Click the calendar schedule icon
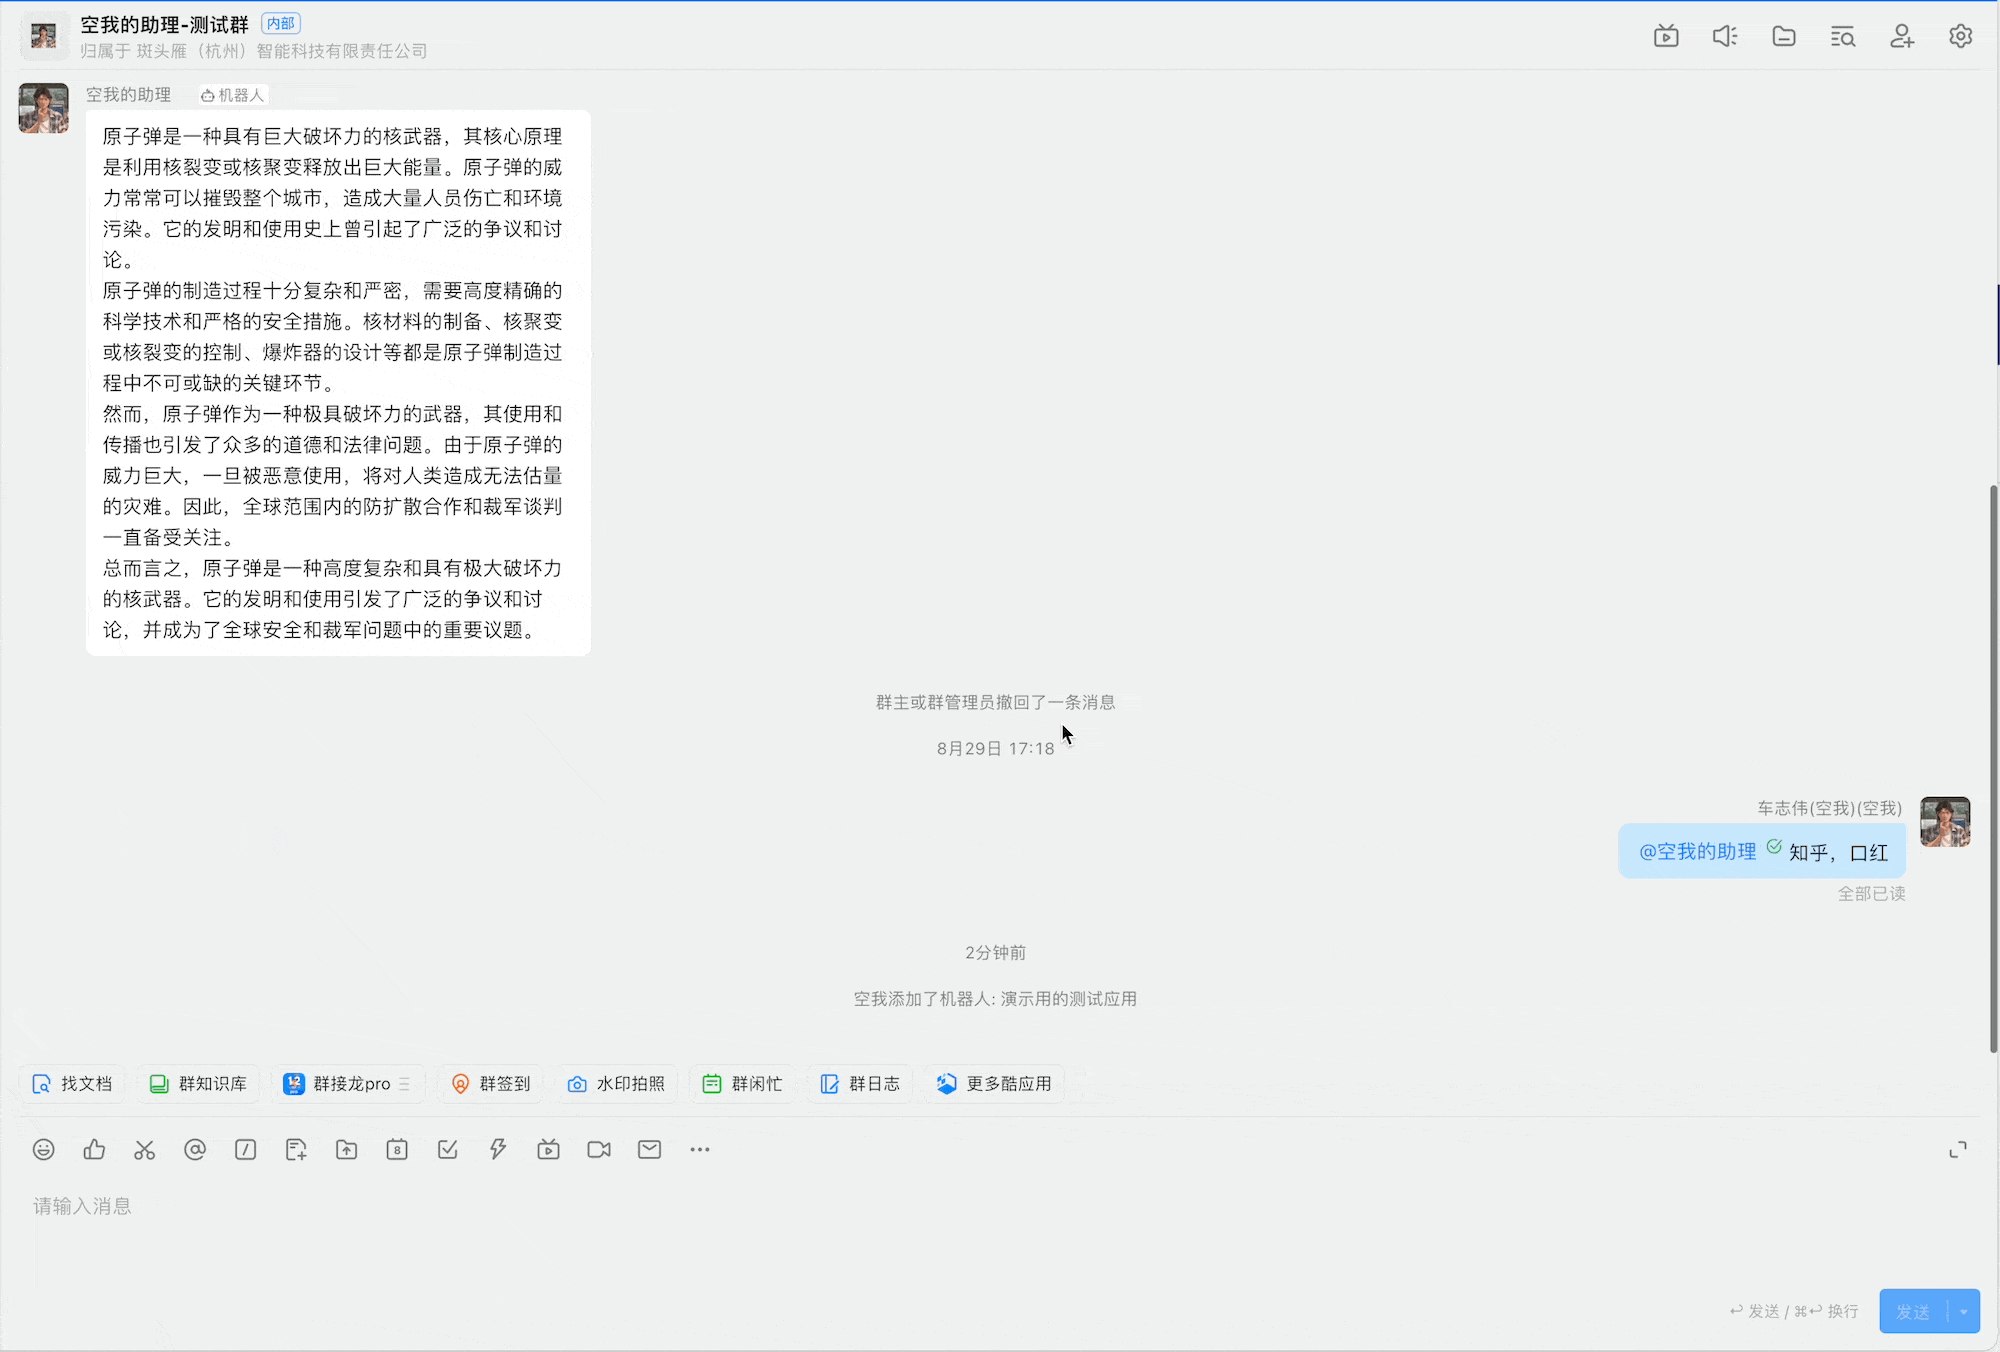The width and height of the screenshot is (2000, 1352). click(397, 1150)
